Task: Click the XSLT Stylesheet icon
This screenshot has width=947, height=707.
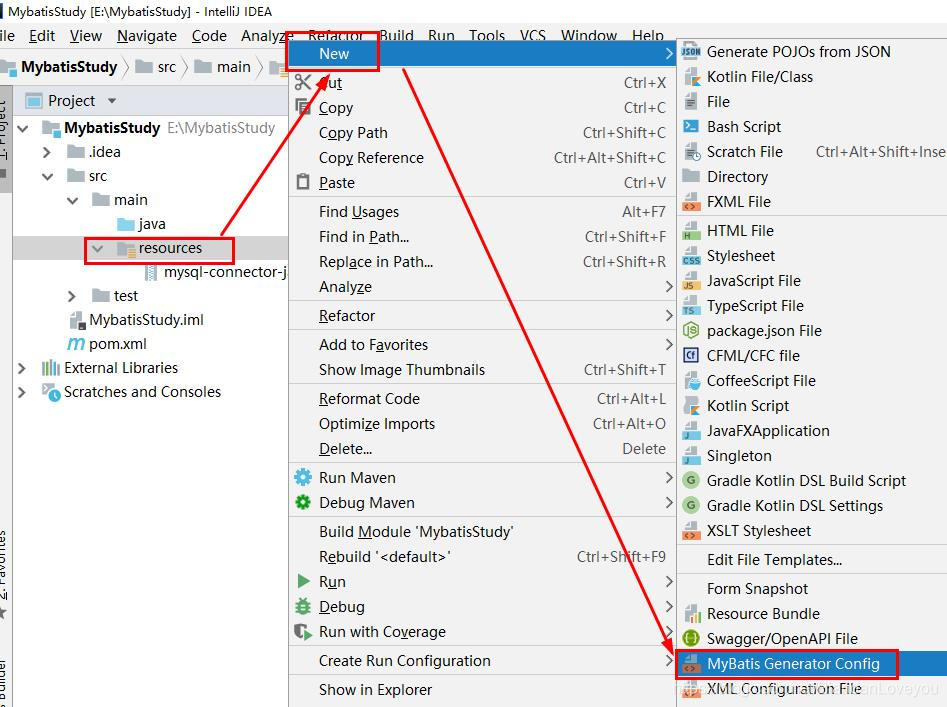Action: tap(691, 531)
